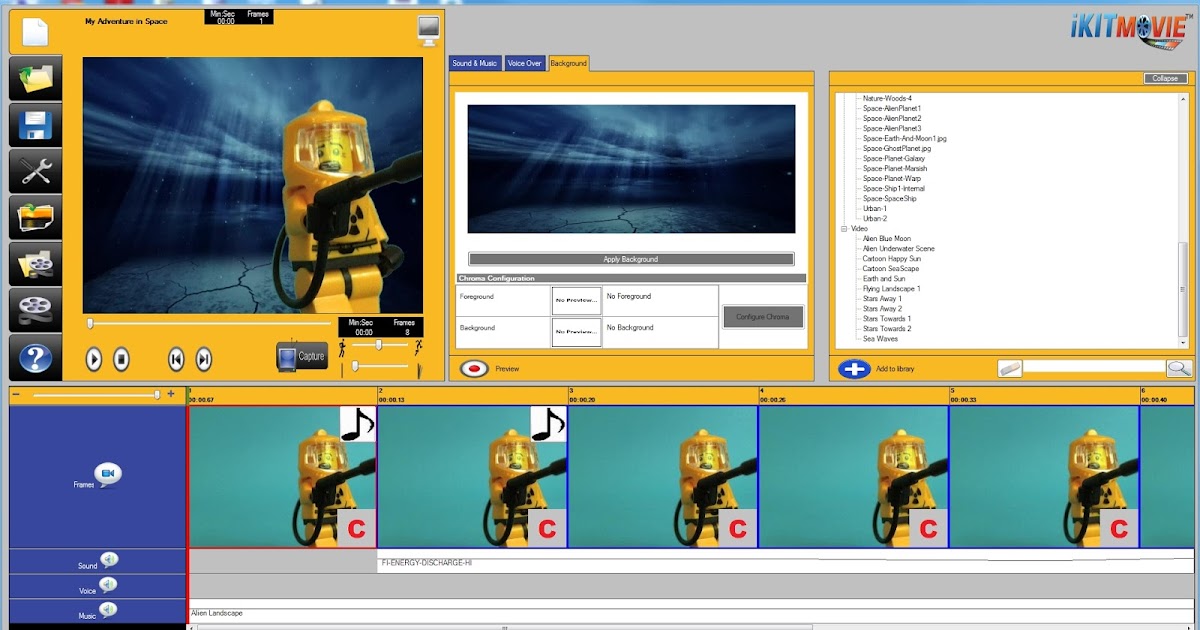Select the frame 4 thumbnail in timeline
The image size is (1200, 630).
pyautogui.click(x=853, y=477)
